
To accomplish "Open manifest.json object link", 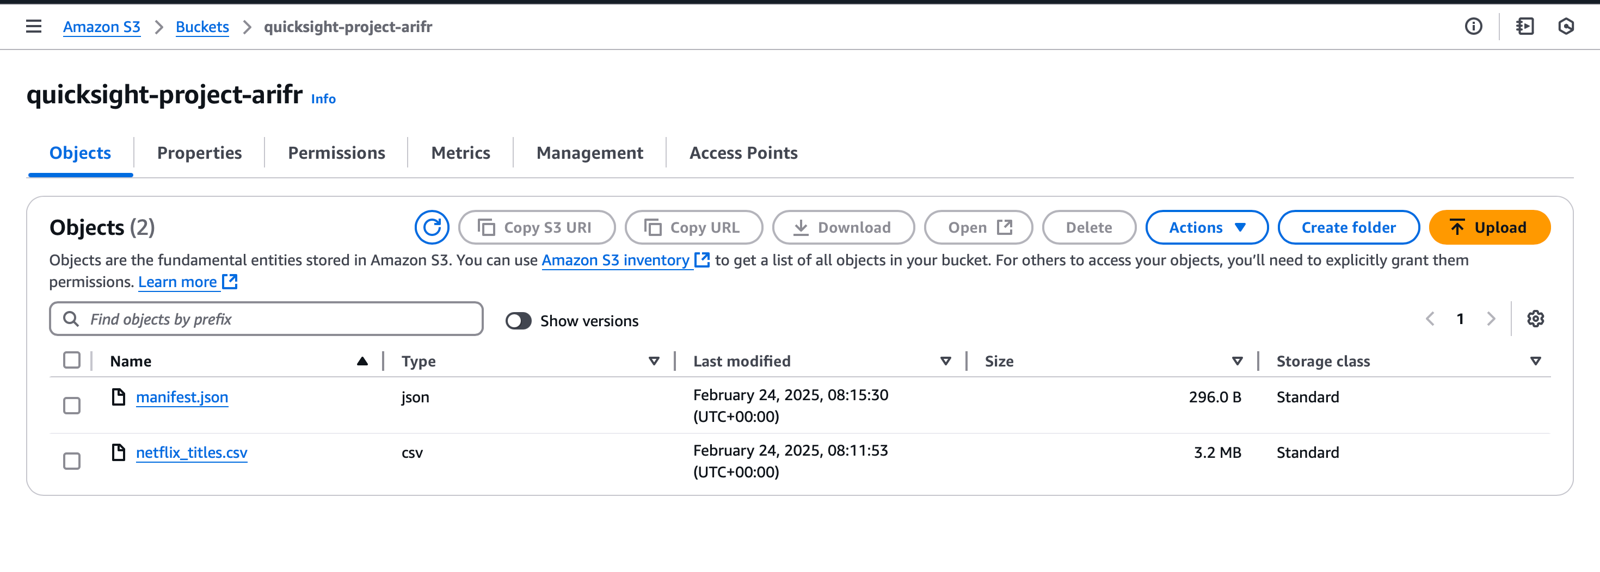I will click(x=182, y=397).
